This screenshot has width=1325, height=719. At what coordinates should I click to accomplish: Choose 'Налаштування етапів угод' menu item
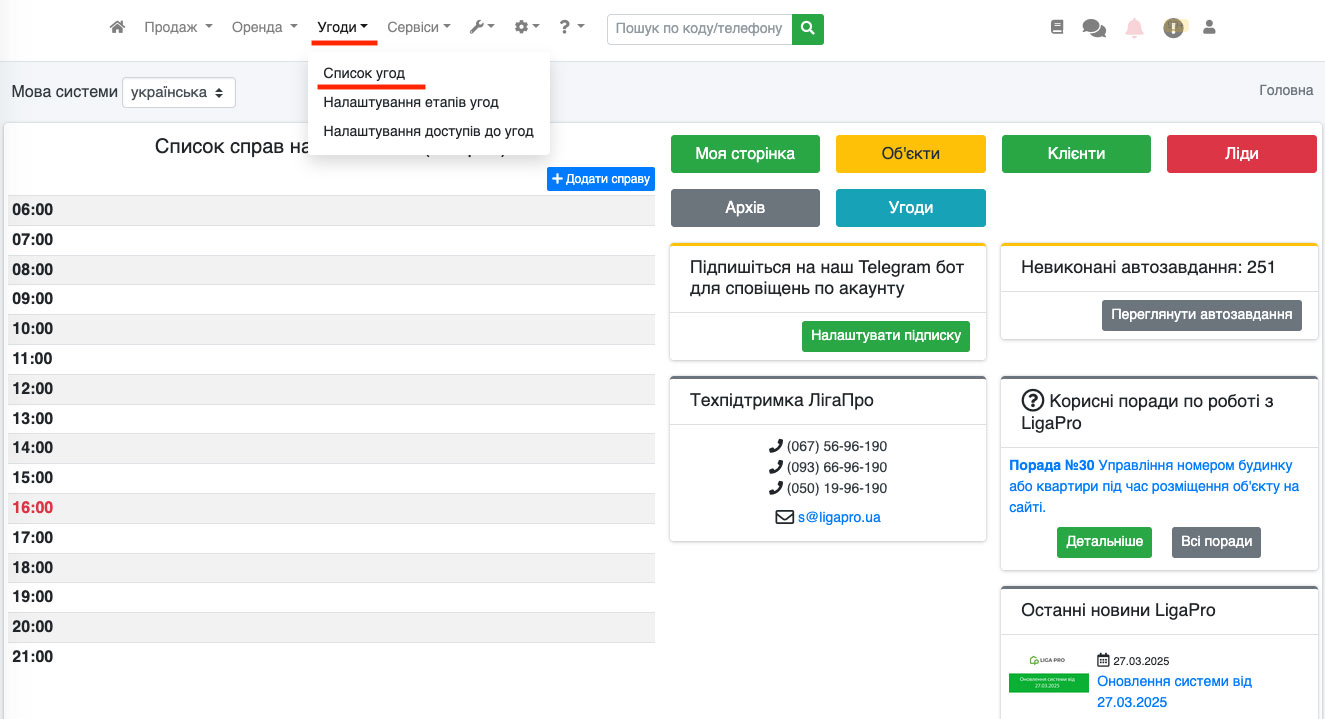pos(410,102)
